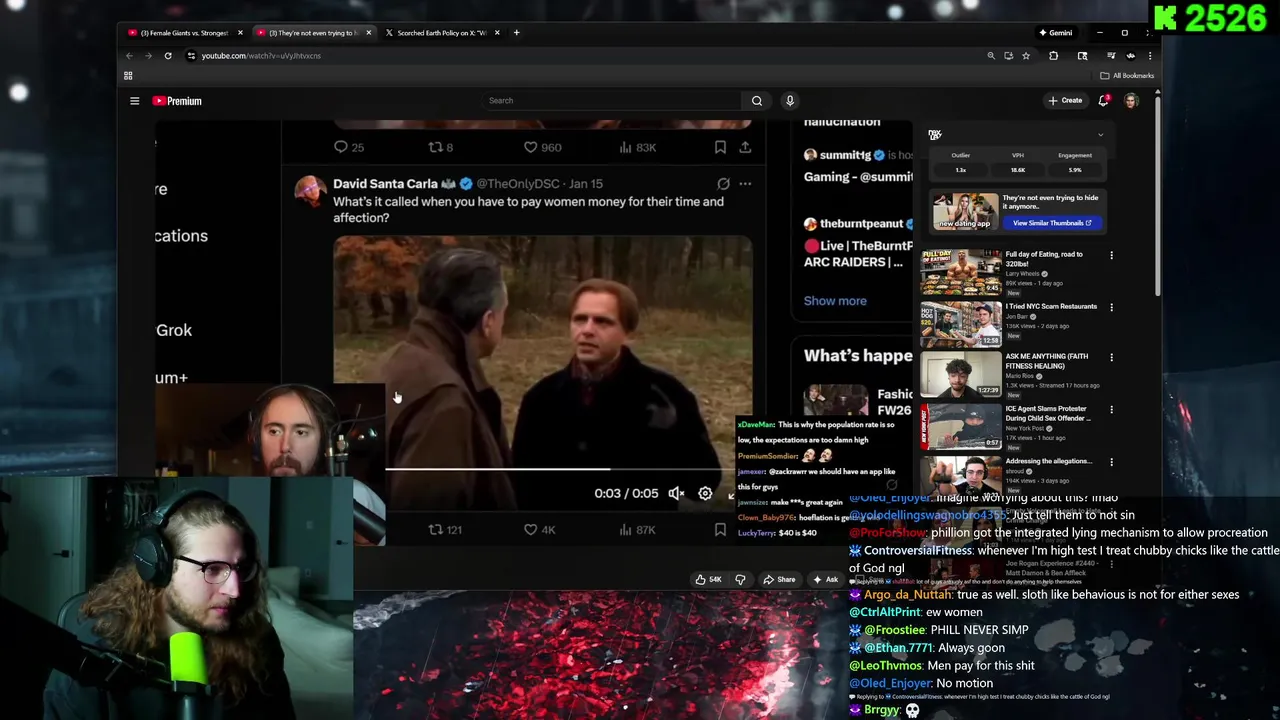Like the YouTube video with 54K likes
Viewport: 1280px width, 720px height.
tap(709, 579)
